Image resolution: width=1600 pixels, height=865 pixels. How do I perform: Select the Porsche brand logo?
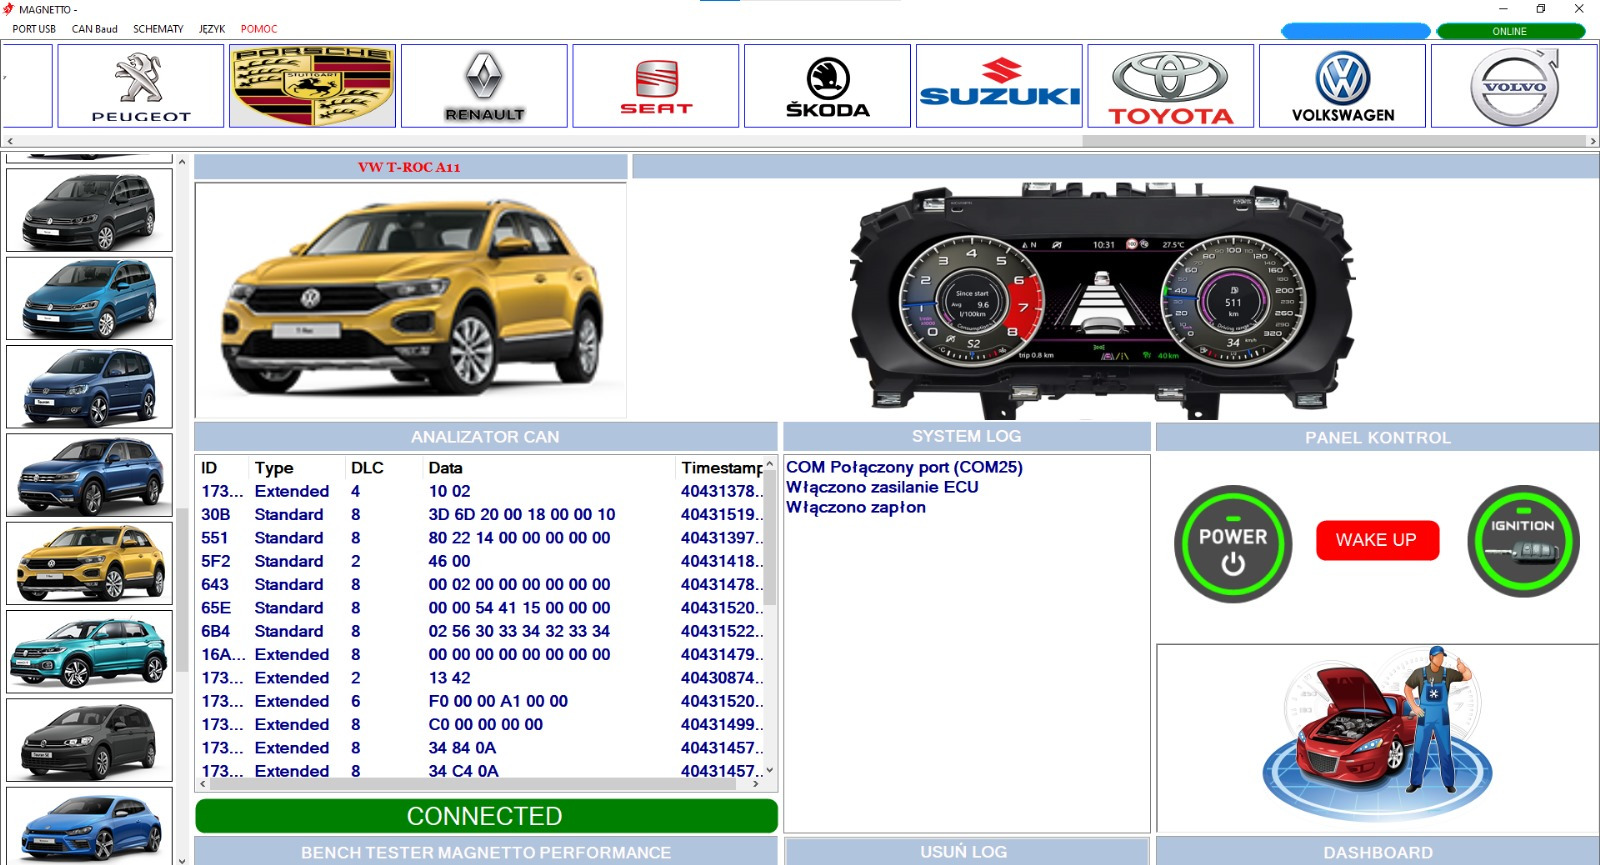312,86
